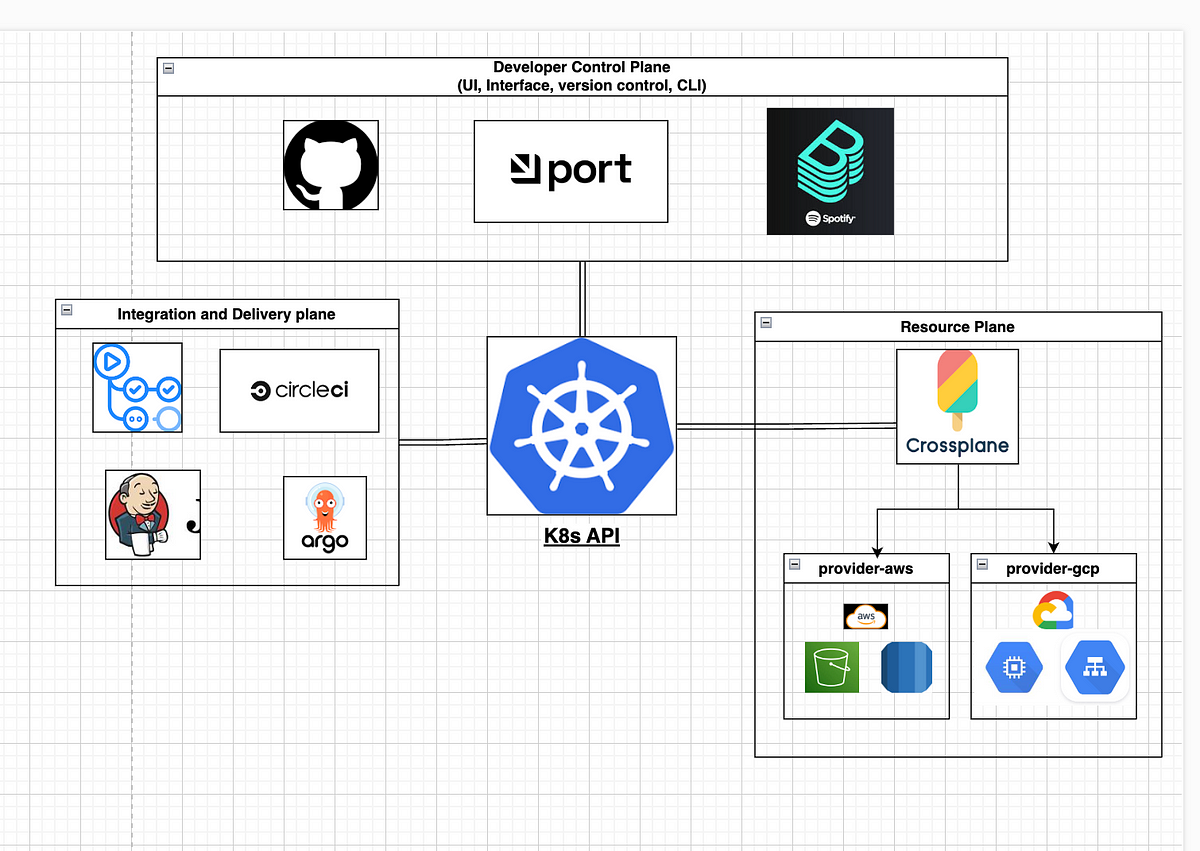
Task: Click the blue AWS database icon
Action: click(x=907, y=667)
